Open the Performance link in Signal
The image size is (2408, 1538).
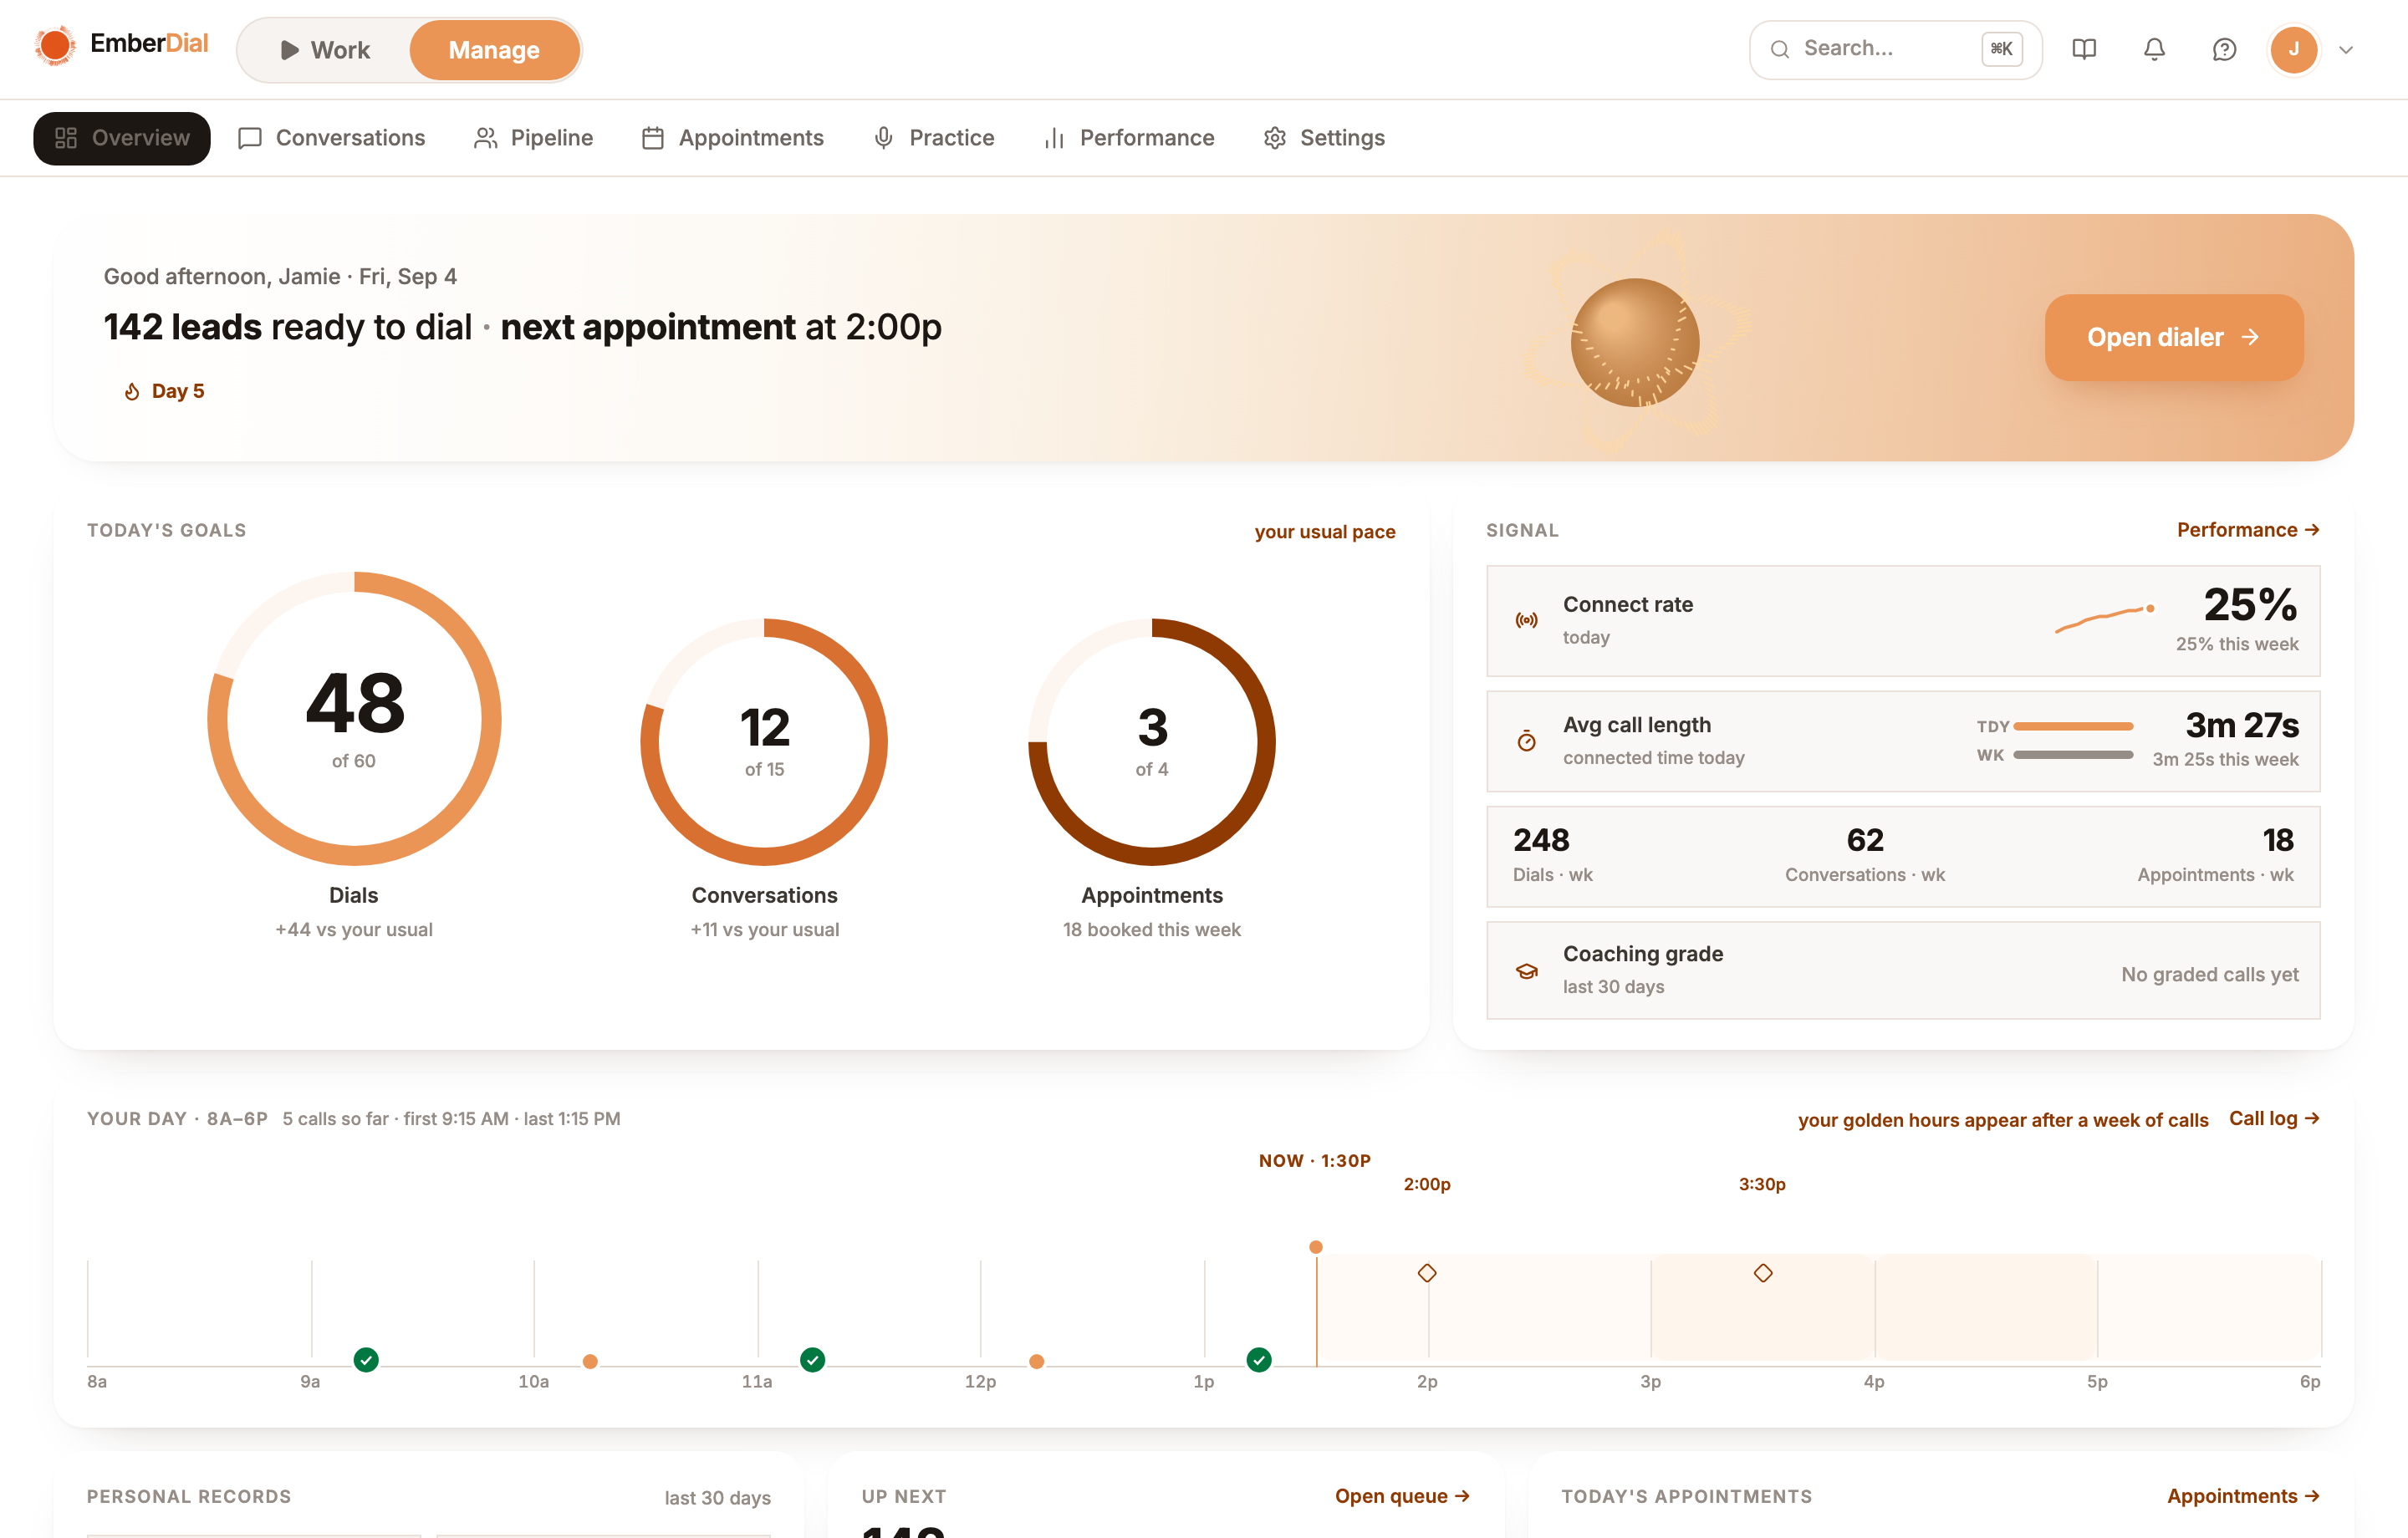tap(2248, 530)
